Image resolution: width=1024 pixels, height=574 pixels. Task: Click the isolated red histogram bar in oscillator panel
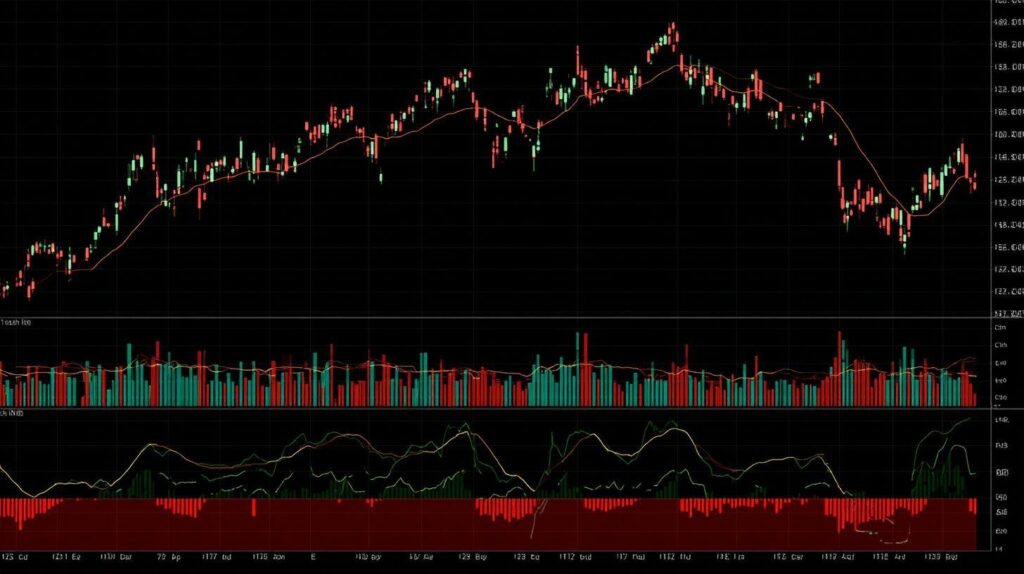click(253, 507)
